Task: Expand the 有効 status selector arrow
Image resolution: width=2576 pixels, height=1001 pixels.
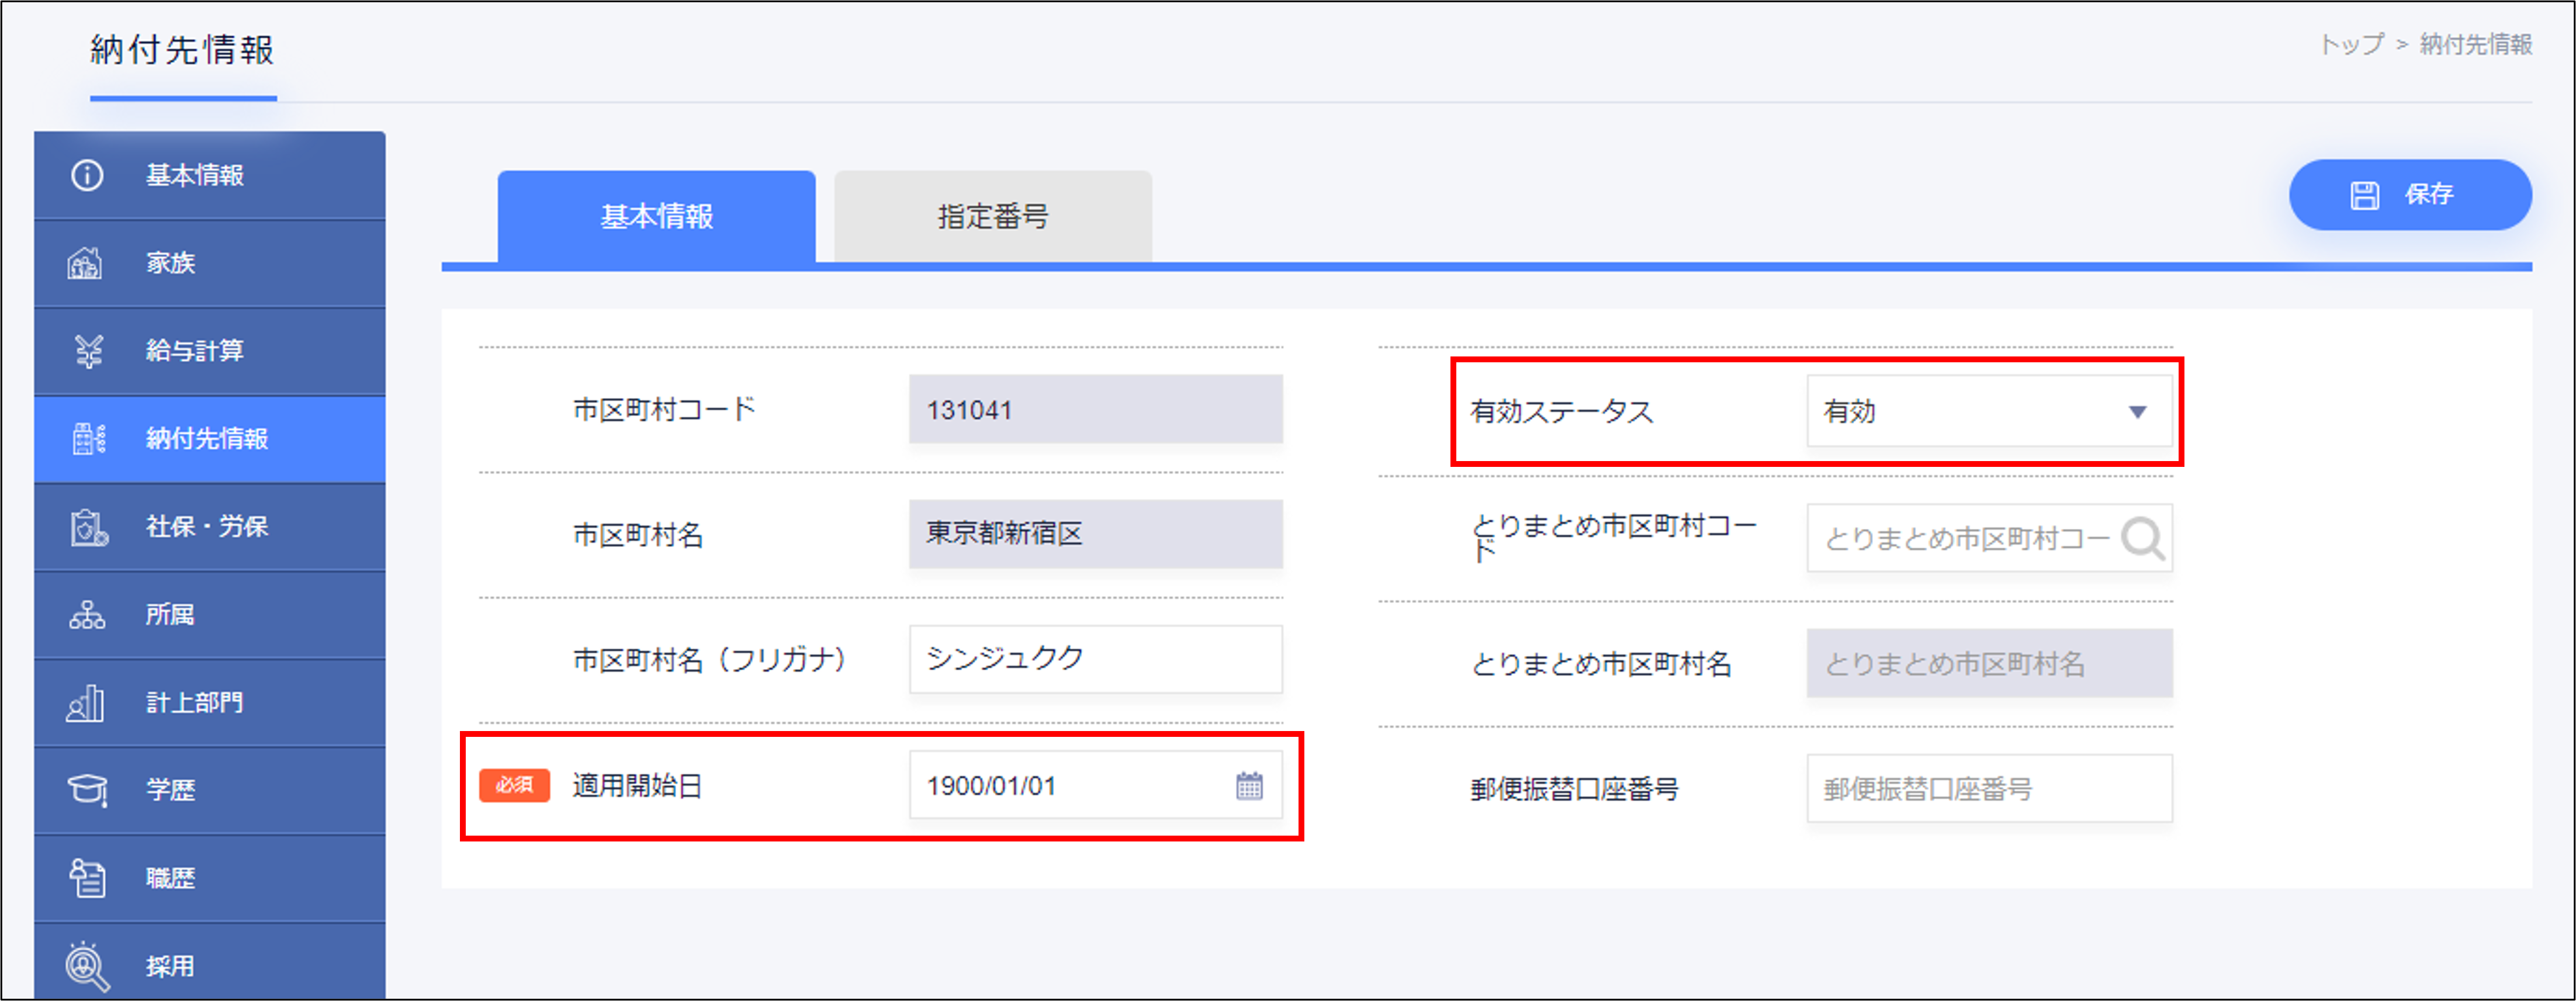Action: 2139,410
